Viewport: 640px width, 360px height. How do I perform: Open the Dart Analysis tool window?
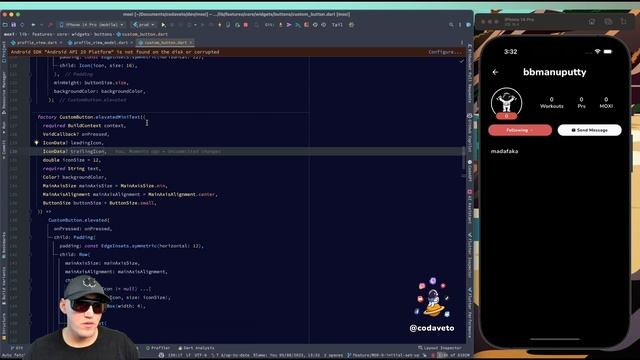[x=196, y=348]
